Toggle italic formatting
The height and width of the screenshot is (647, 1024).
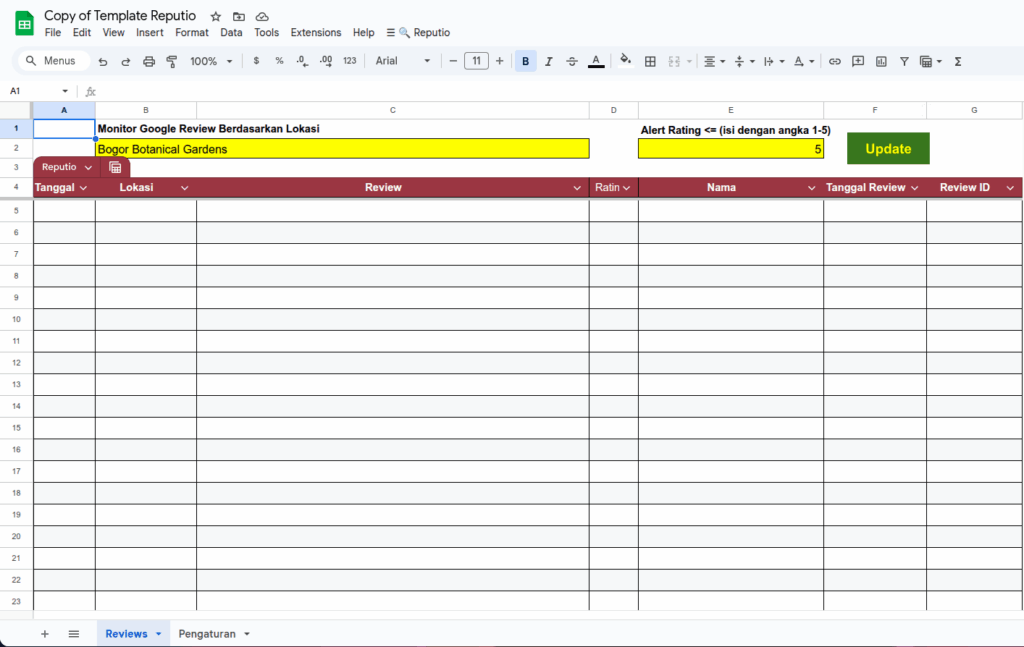pyautogui.click(x=548, y=61)
